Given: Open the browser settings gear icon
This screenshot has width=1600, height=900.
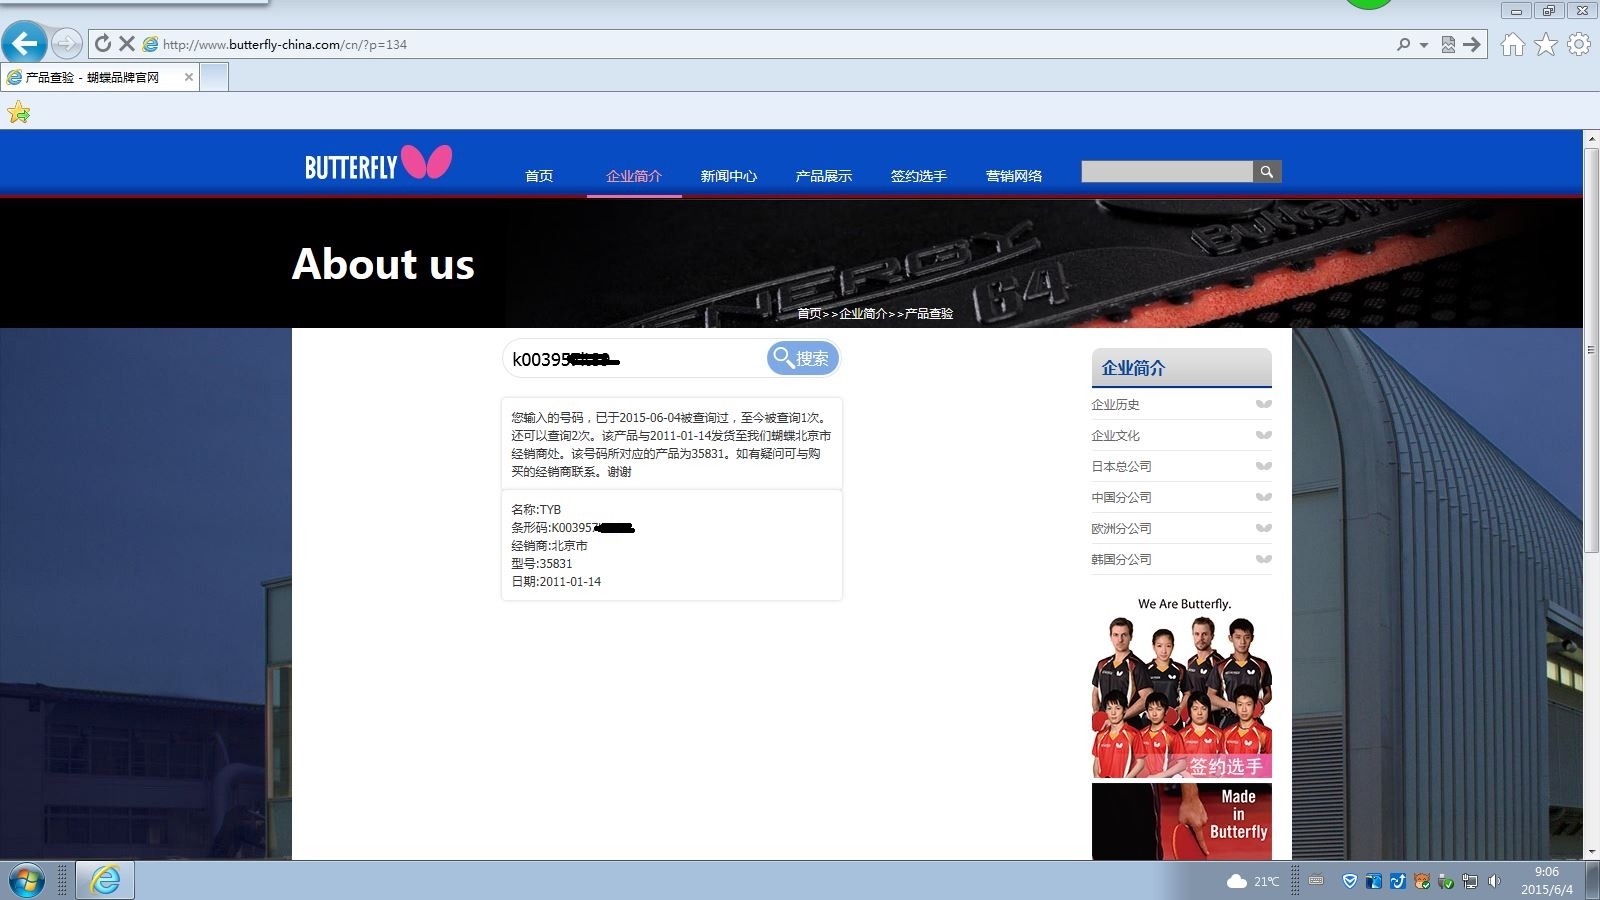Looking at the screenshot, I should point(1579,44).
